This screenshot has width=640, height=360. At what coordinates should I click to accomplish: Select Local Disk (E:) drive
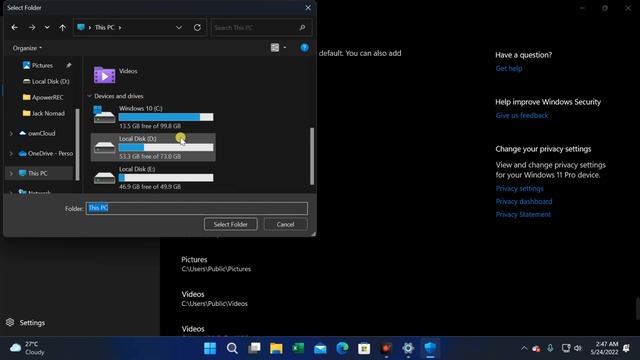pyautogui.click(x=153, y=177)
